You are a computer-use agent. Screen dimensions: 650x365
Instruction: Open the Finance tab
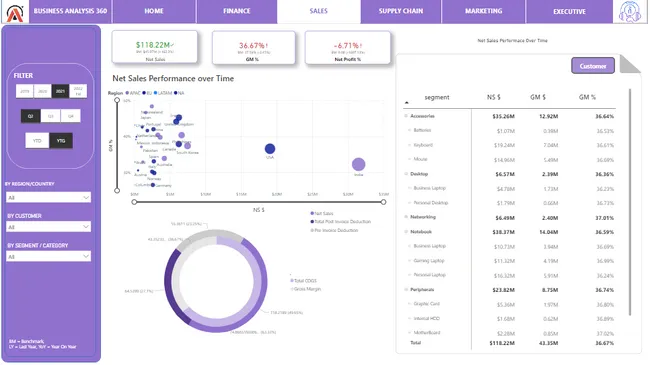[237, 11]
